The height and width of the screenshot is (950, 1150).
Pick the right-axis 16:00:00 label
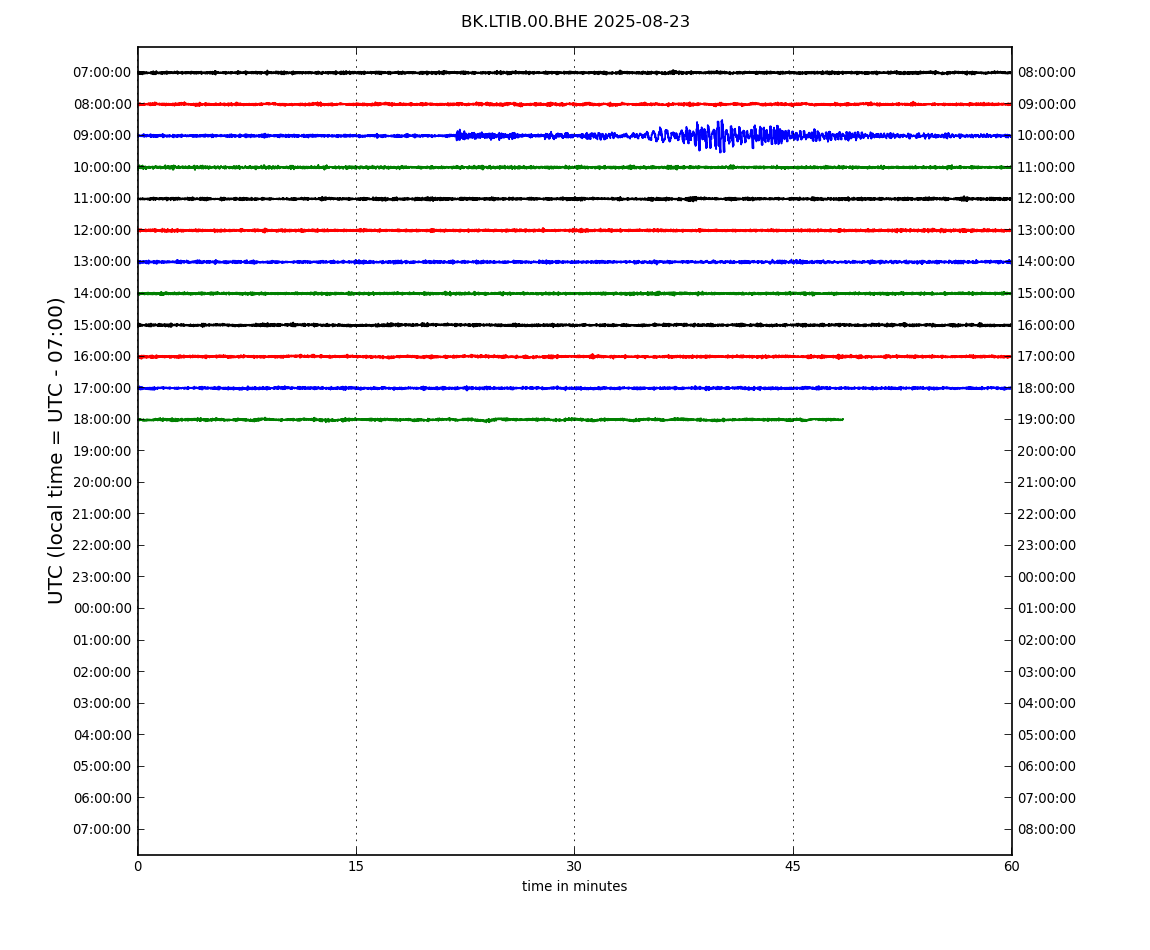click(1047, 325)
